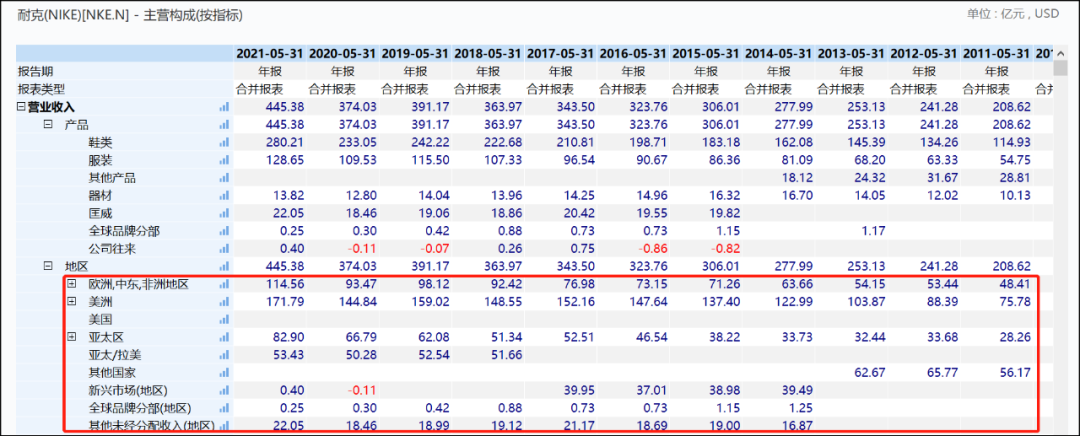Viewport: 1080px width, 436px height.
Task: Open chart icon for 美国 row
Action: [223, 320]
